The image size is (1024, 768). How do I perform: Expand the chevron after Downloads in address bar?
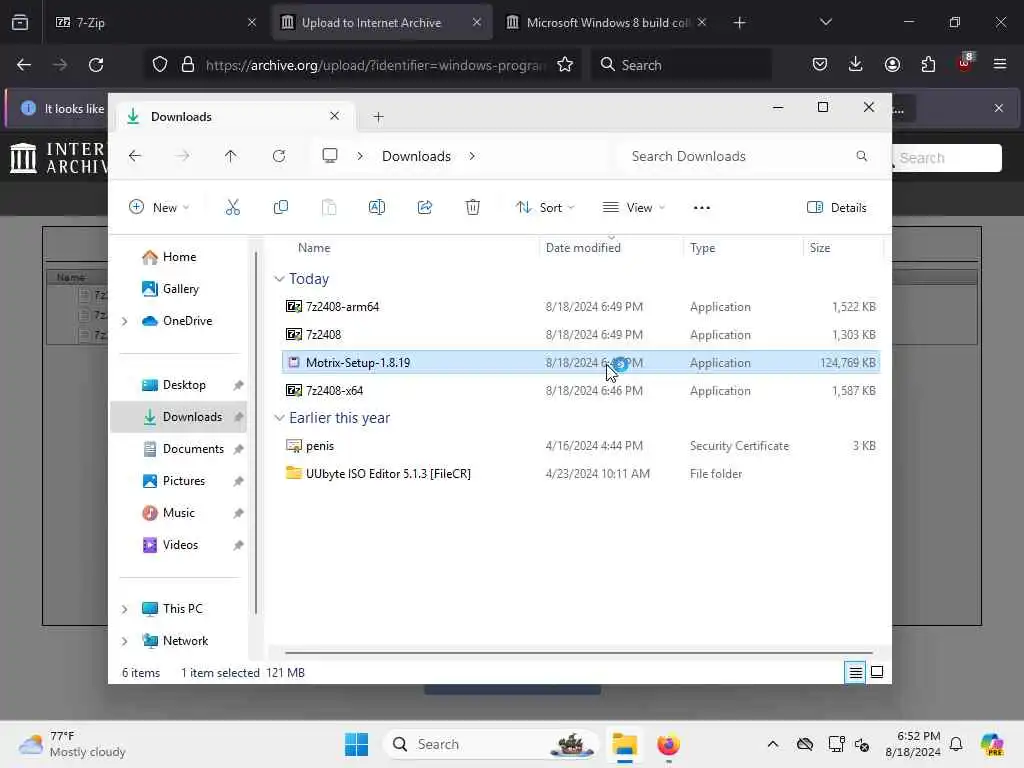pyautogui.click(x=472, y=156)
